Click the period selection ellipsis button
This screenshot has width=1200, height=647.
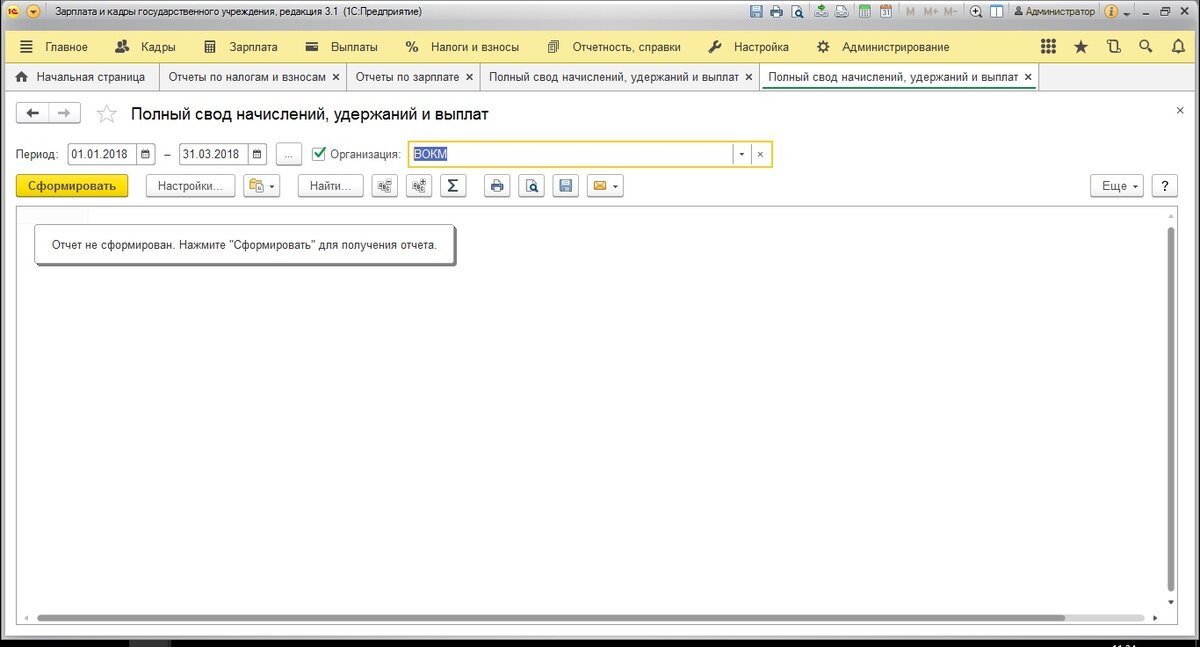point(288,154)
